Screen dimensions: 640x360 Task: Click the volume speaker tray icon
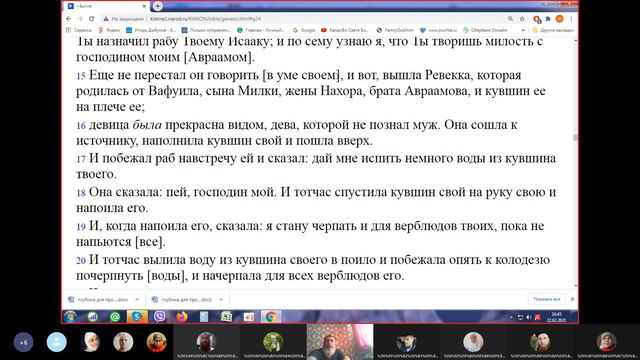click(529, 317)
